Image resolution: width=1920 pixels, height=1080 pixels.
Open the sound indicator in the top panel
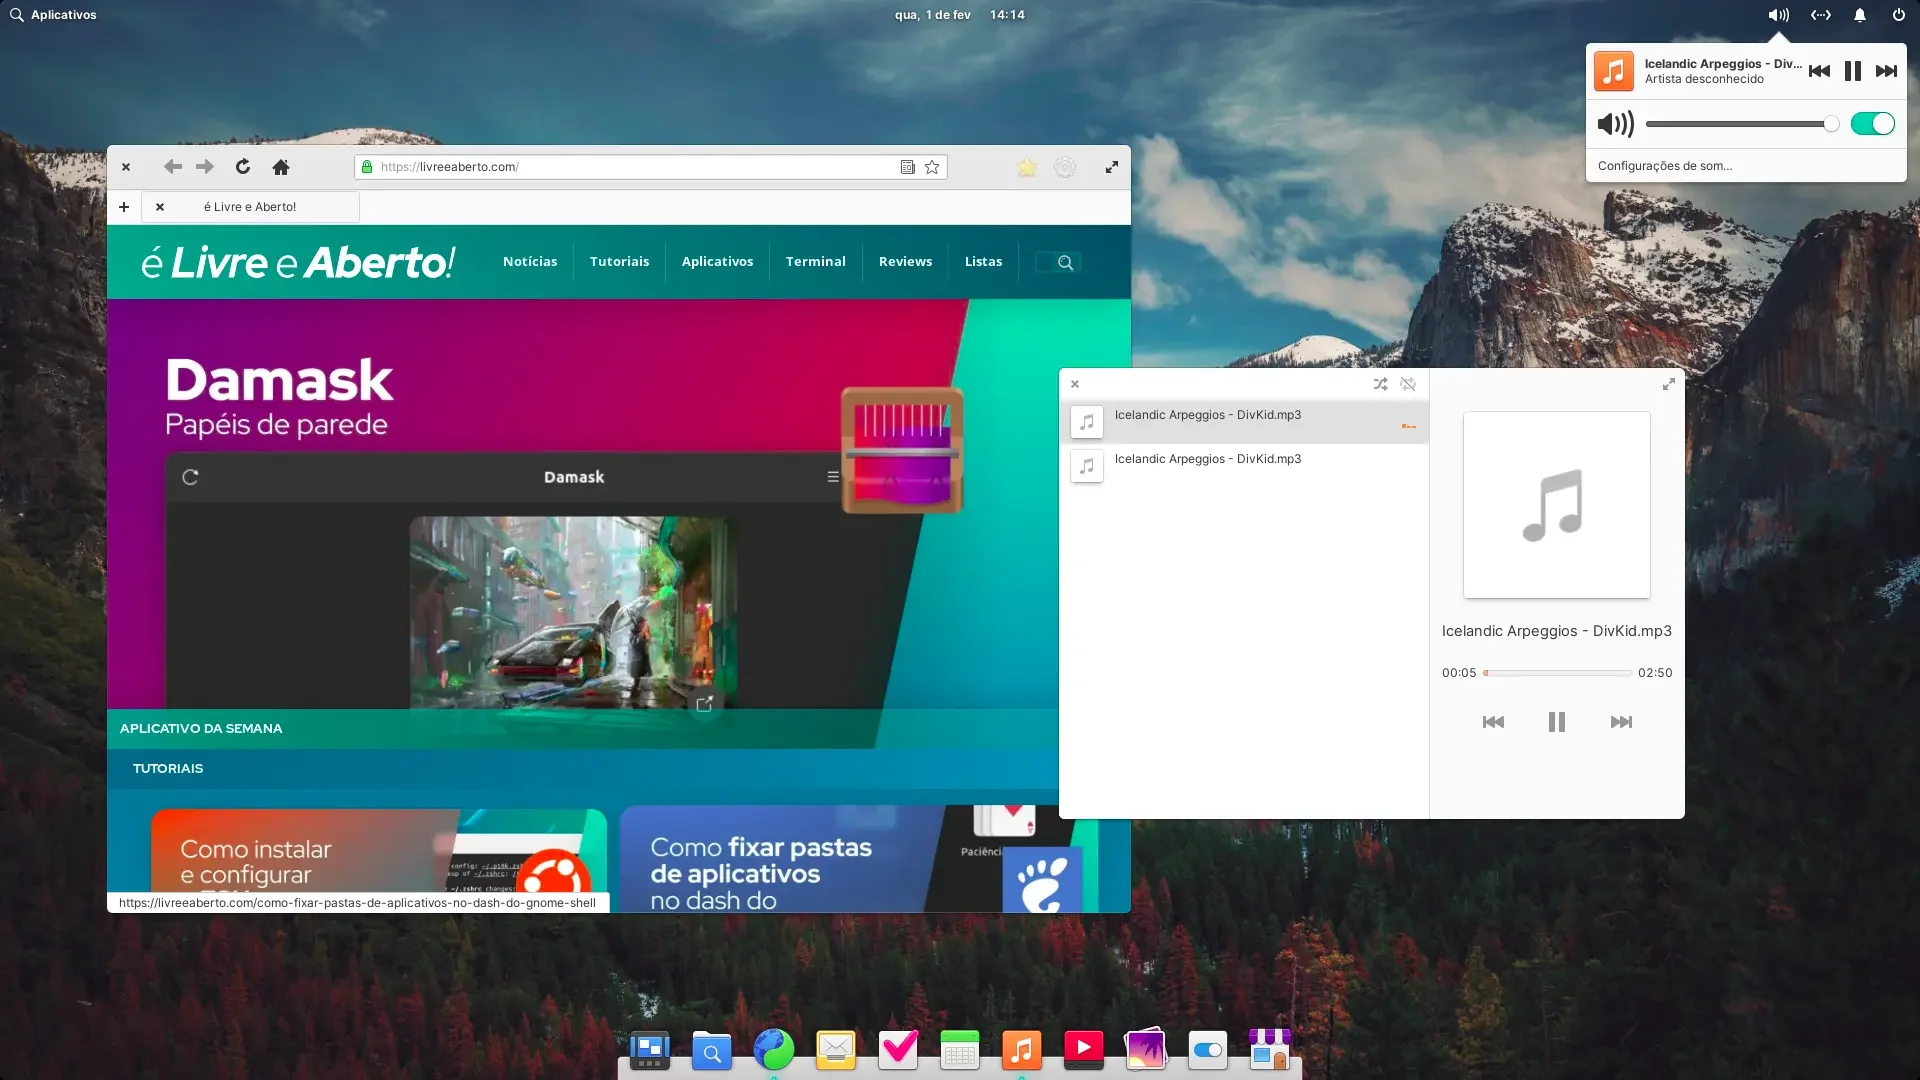point(1778,15)
